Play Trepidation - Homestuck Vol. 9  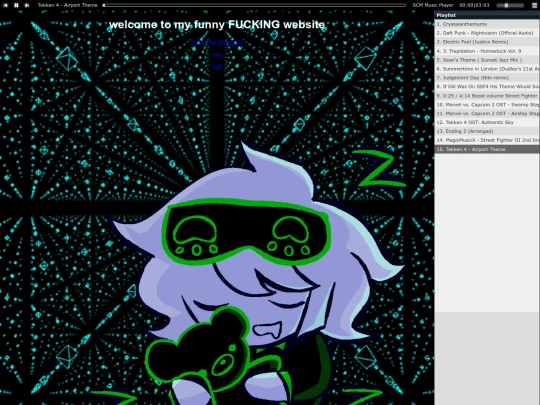pyautogui.click(x=487, y=51)
